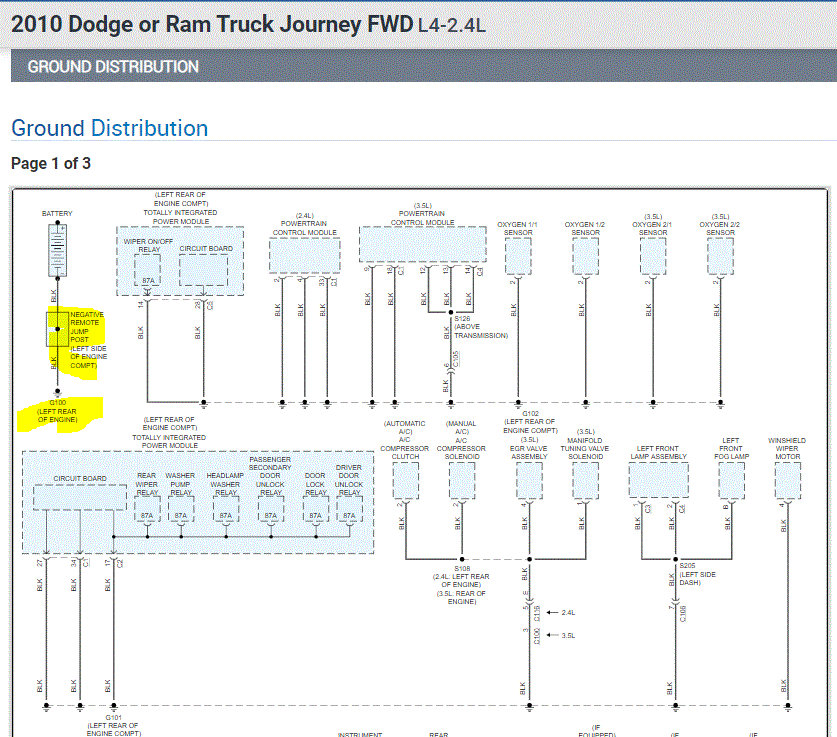Click the GROUND DISTRIBUTION gray header bar

coord(424,66)
